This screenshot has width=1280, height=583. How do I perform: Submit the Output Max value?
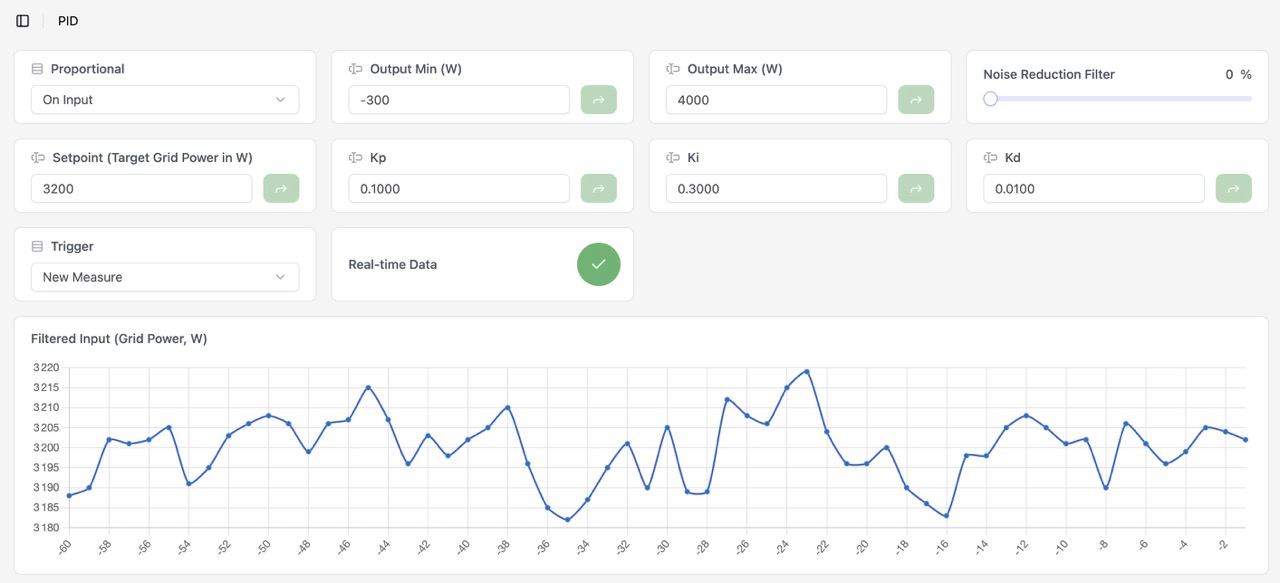click(916, 100)
